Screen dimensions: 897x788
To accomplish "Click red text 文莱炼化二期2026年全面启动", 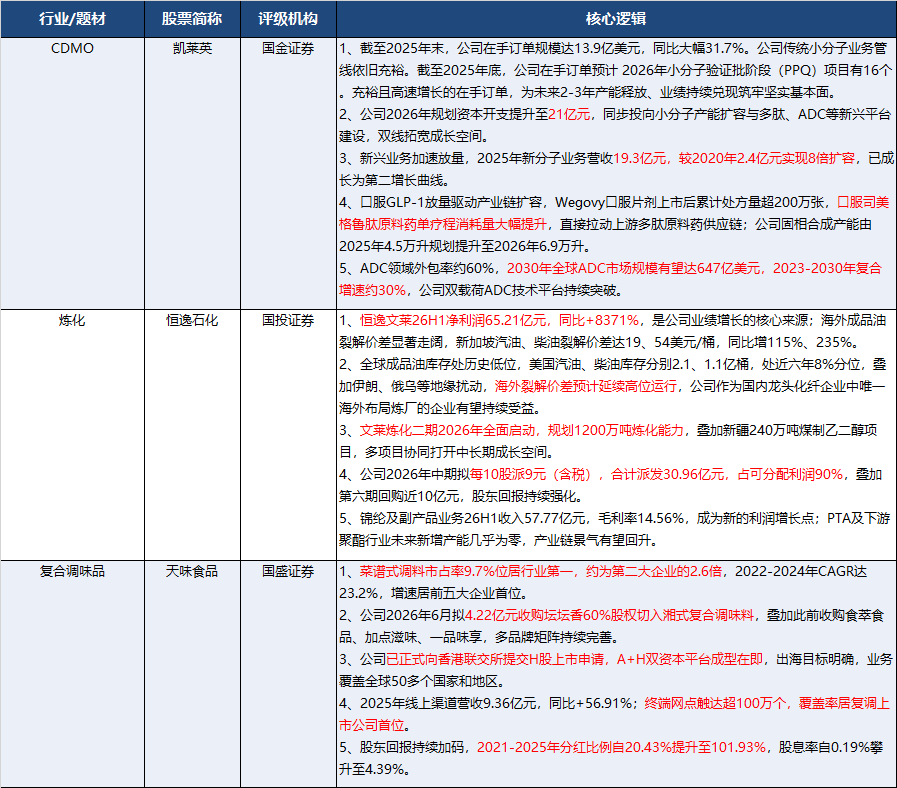I will (x=447, y=430).
